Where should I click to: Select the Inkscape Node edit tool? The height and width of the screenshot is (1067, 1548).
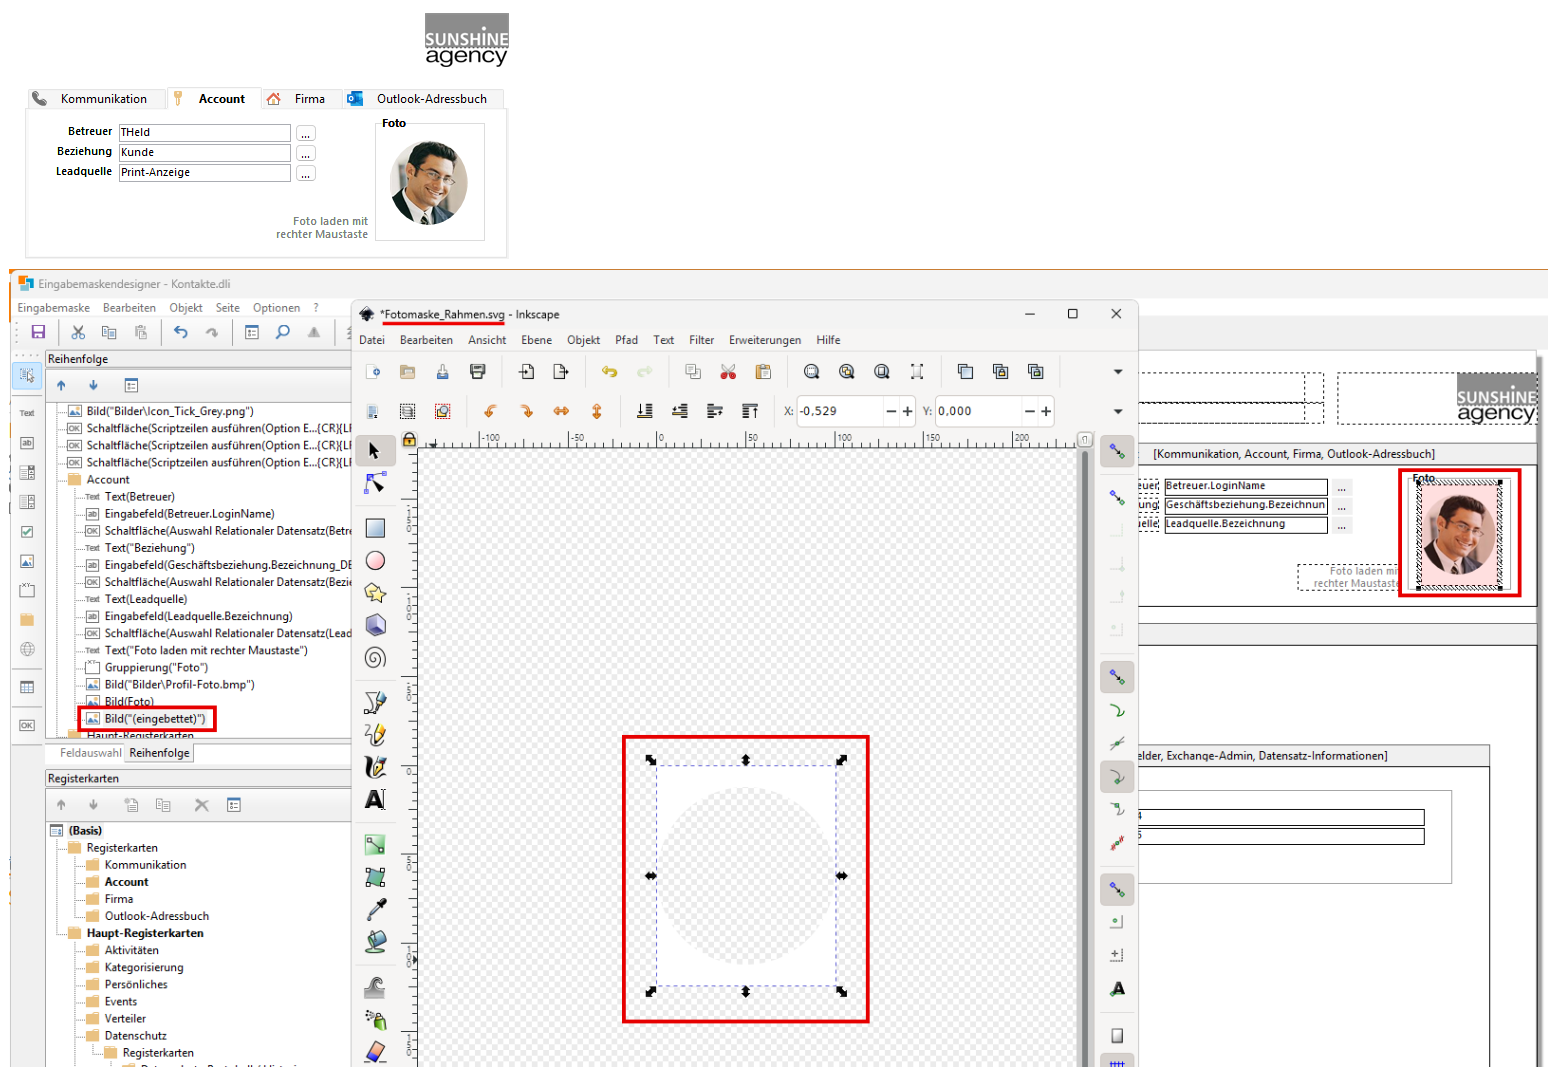click(x=375, y=484)
